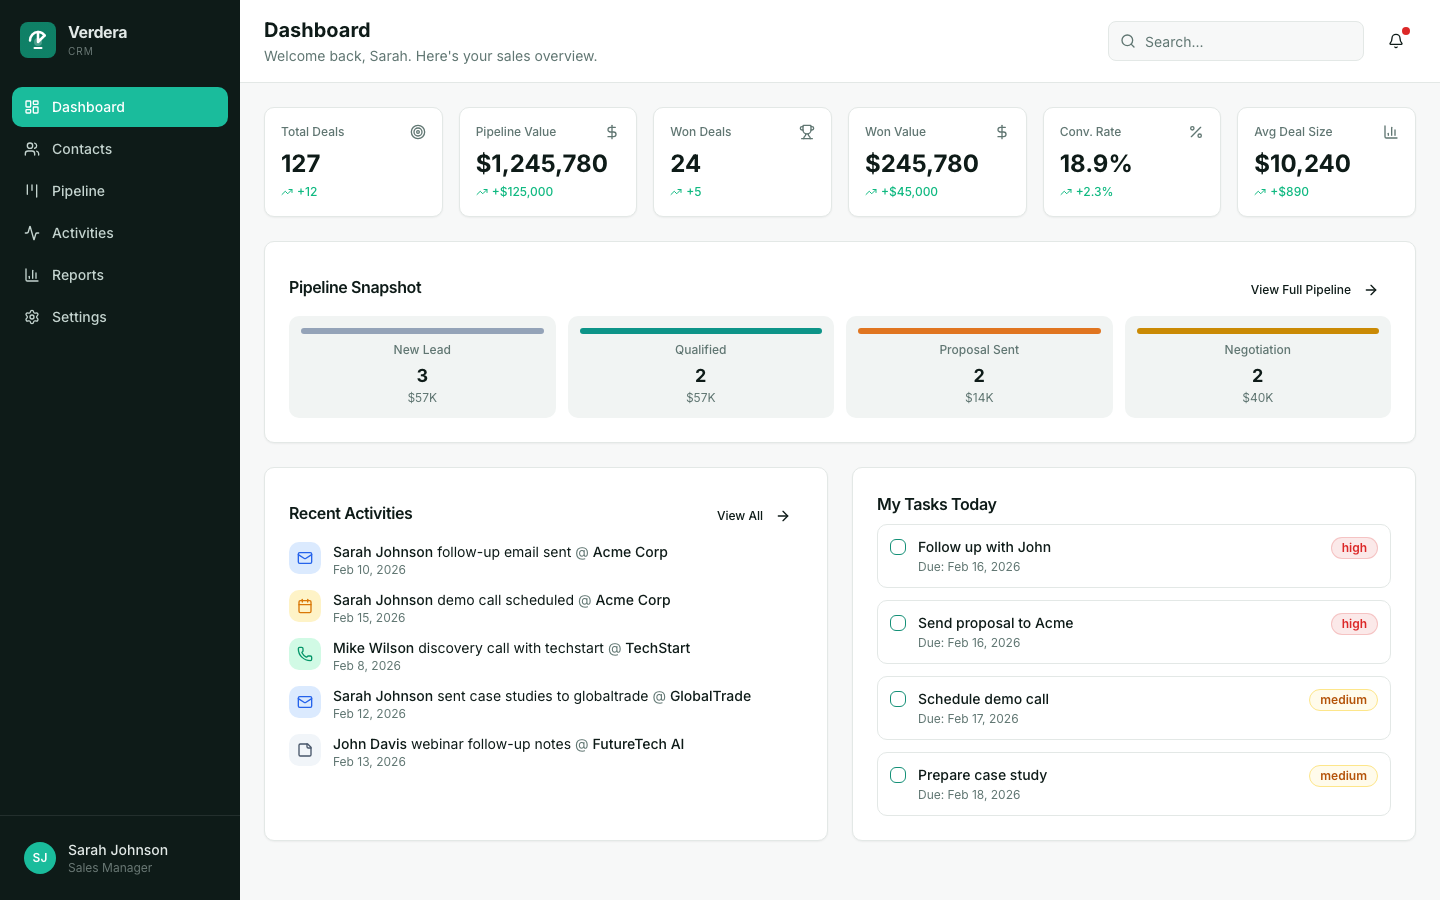Click the Verdera leaf logo icon
Image resolution: width=1440 pixels, height=900 pixels.
click(x=38, y=40)
